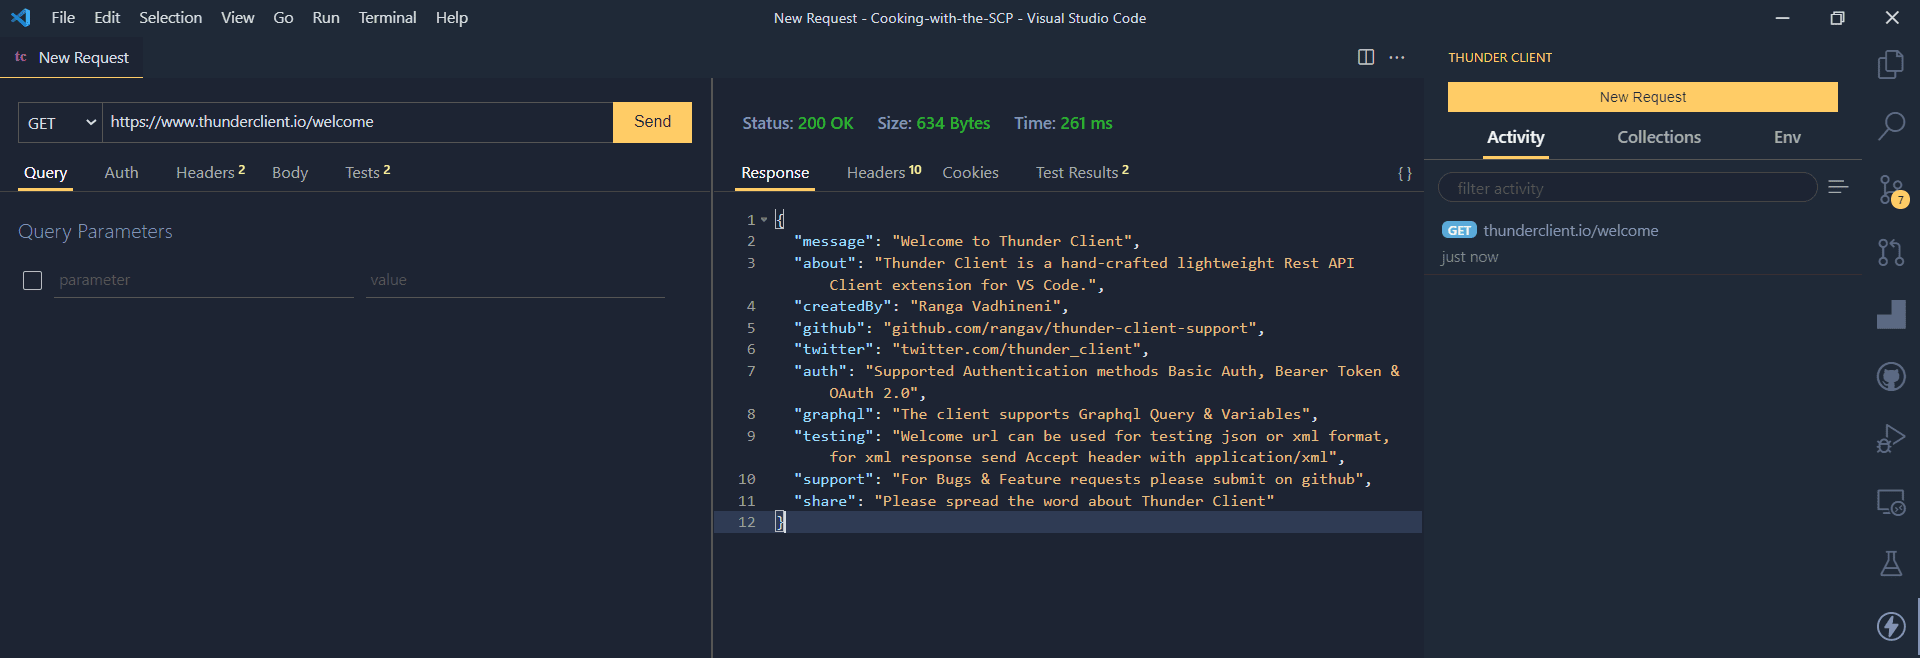Image resolution: width=1920 pixels, height=658 pixels.
Task: Switch to the Body tab
Action: pos(290,173)
